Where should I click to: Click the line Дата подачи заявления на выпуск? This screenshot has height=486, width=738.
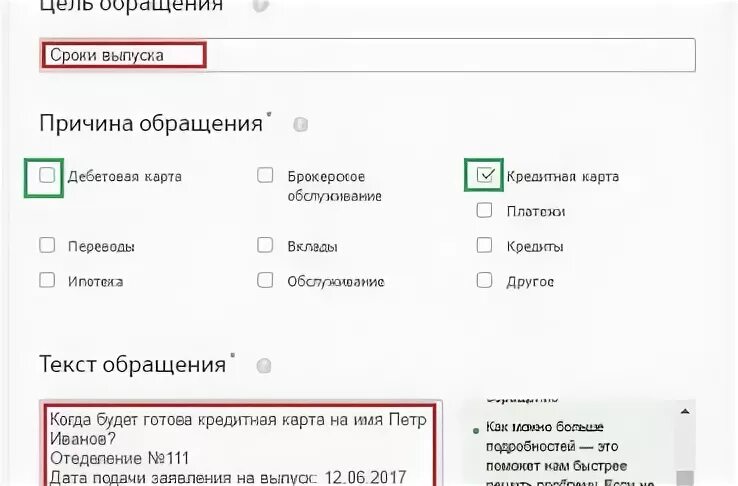(228, 477)
